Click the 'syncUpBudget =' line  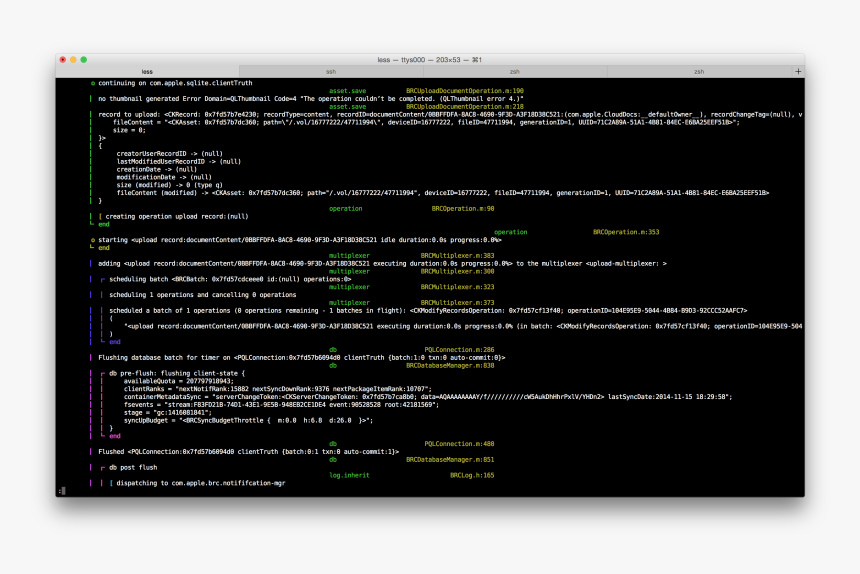[248, 420]
